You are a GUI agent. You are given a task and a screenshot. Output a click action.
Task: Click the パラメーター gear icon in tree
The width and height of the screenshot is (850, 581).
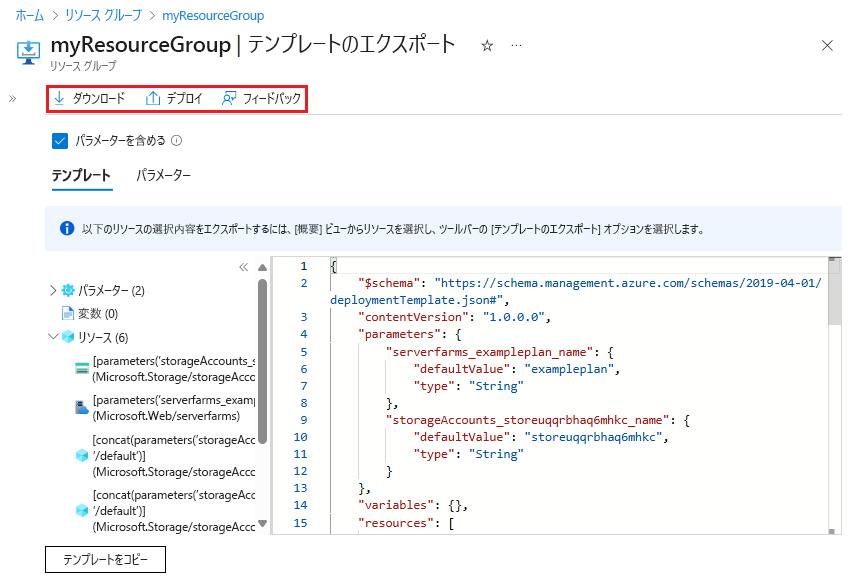68,290
